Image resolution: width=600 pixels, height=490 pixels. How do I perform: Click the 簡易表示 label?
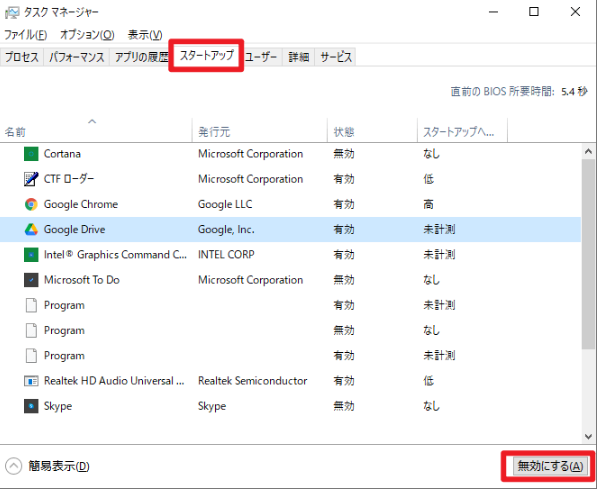click(59, 467)
